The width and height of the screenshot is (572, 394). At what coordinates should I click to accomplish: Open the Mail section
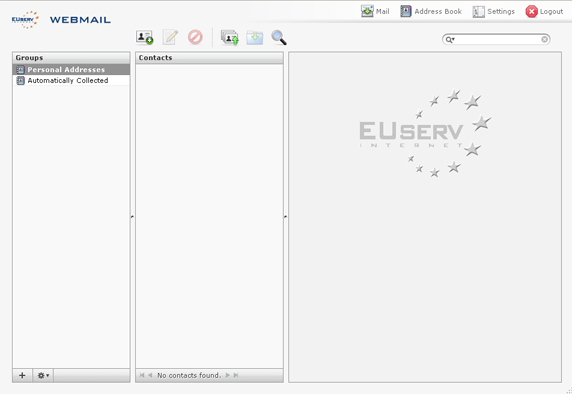[375, 11]
